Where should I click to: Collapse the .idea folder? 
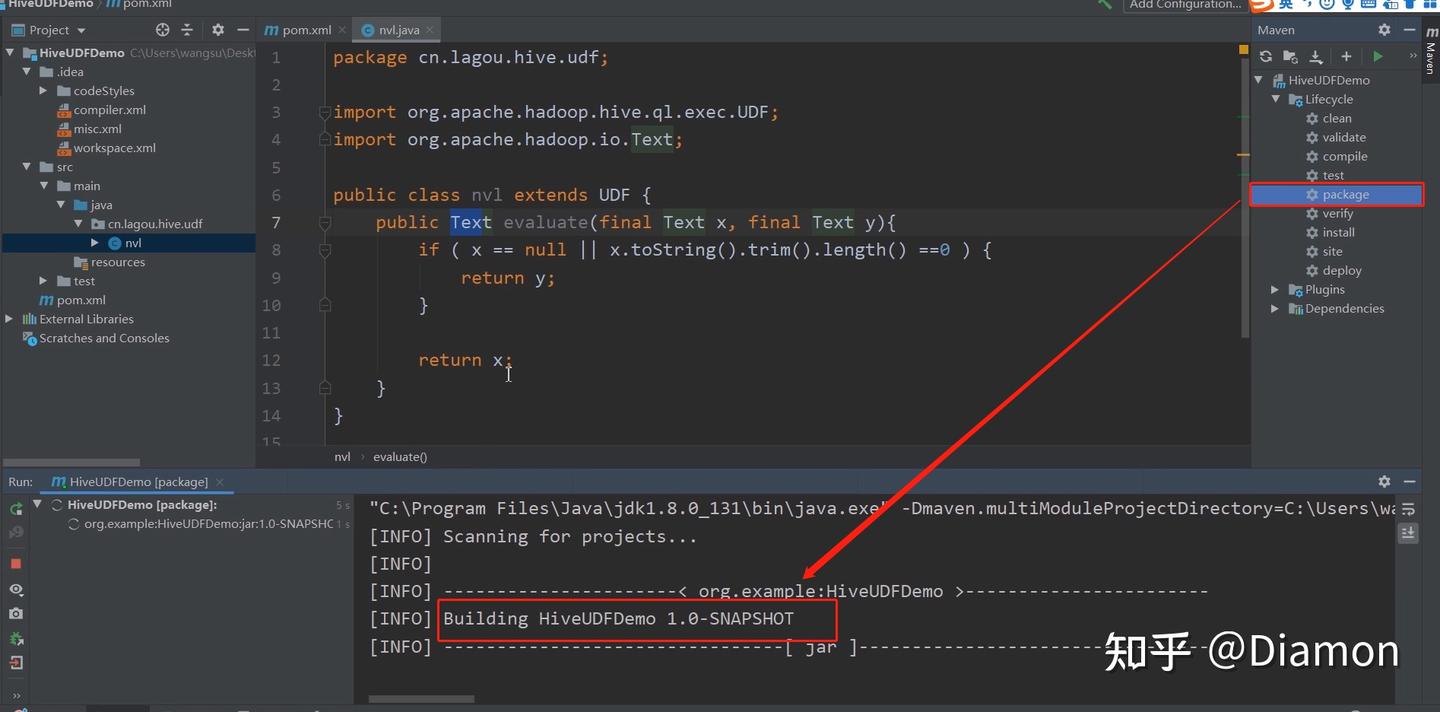click(27, 72)
